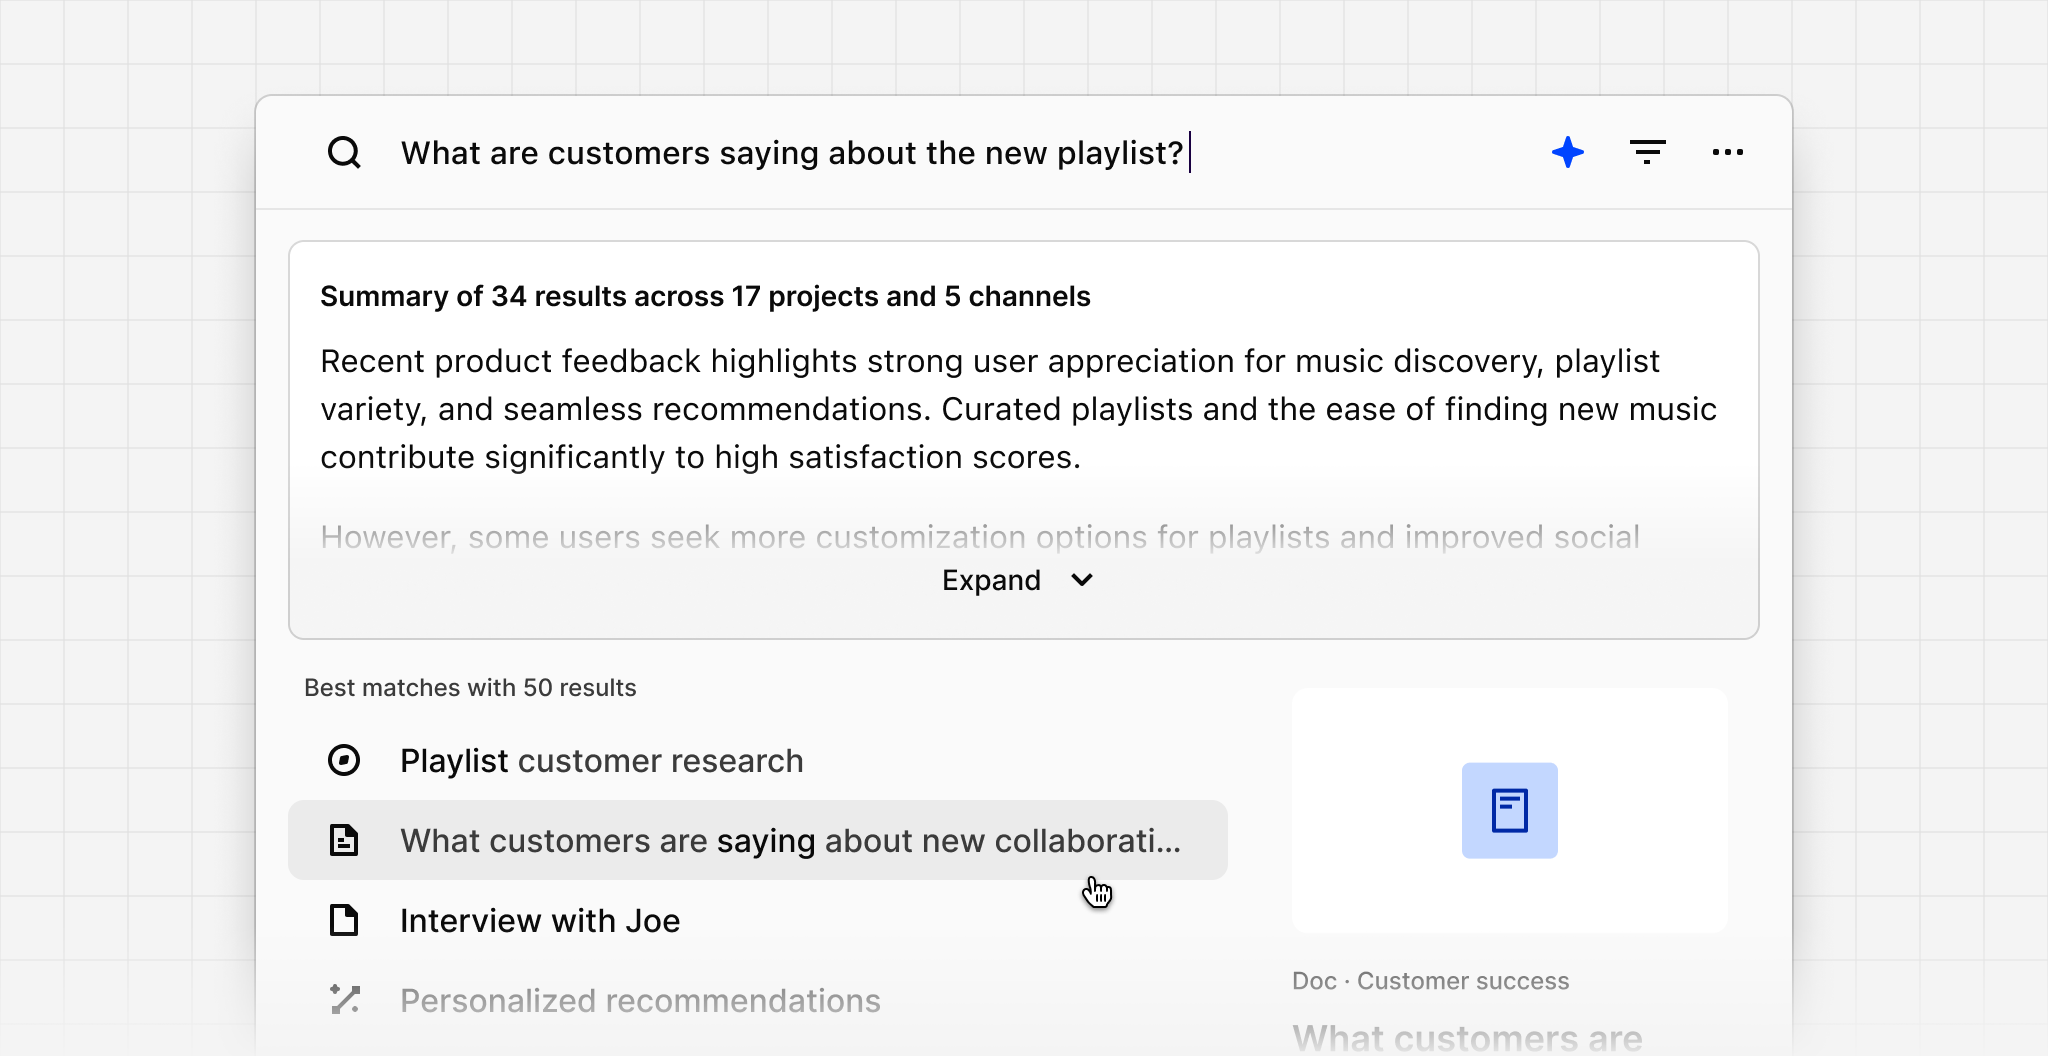This screenshot has height=1056, width=2048.
Task: Click the Expand chevron arrow
Action: (x=1081, y=580)
